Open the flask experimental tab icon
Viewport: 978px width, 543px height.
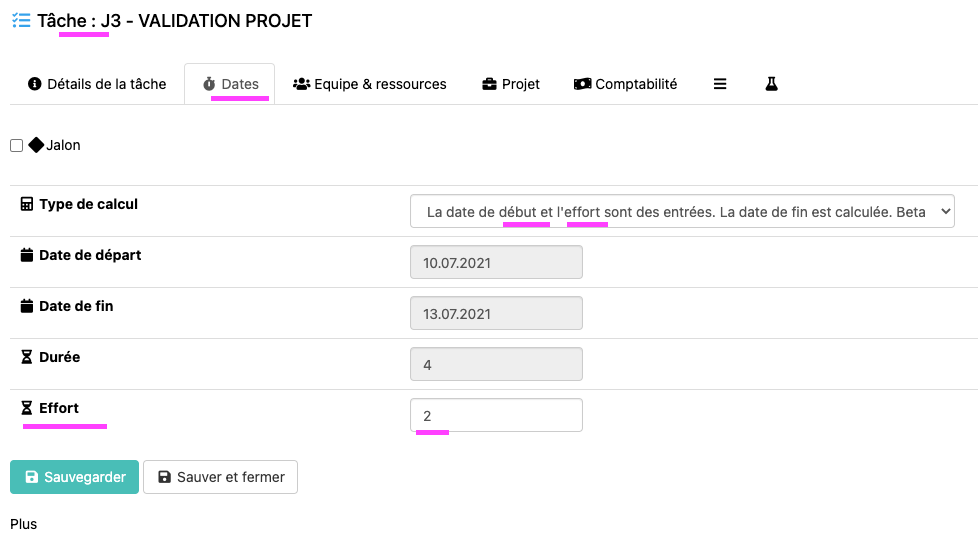click(771, 84)
